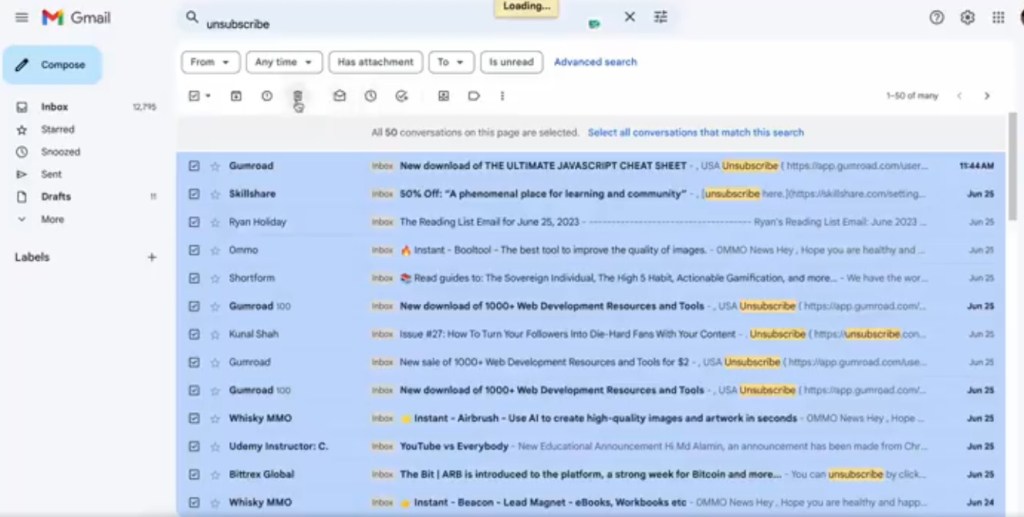Uncheck the Gumroad 11:44 AM email
Screen dimensions: 1024x517
click(194, 166)
